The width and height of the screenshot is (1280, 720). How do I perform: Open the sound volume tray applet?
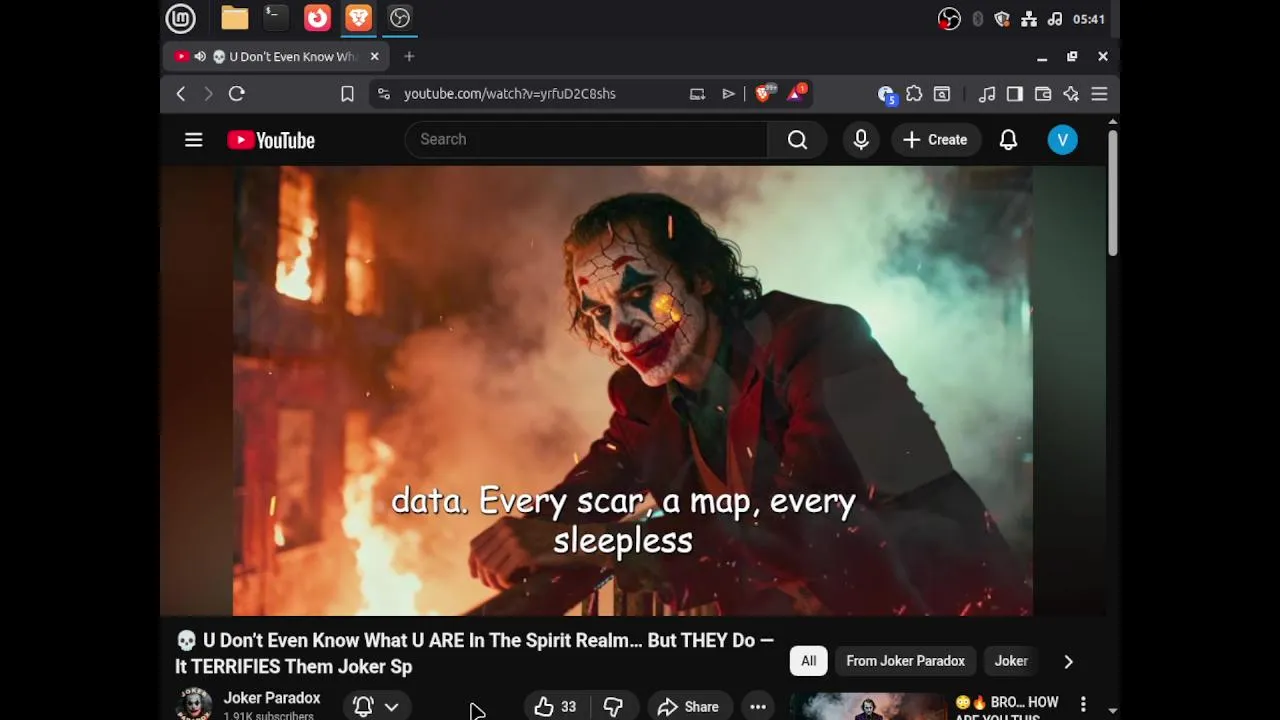click(x=1055, y=19)
